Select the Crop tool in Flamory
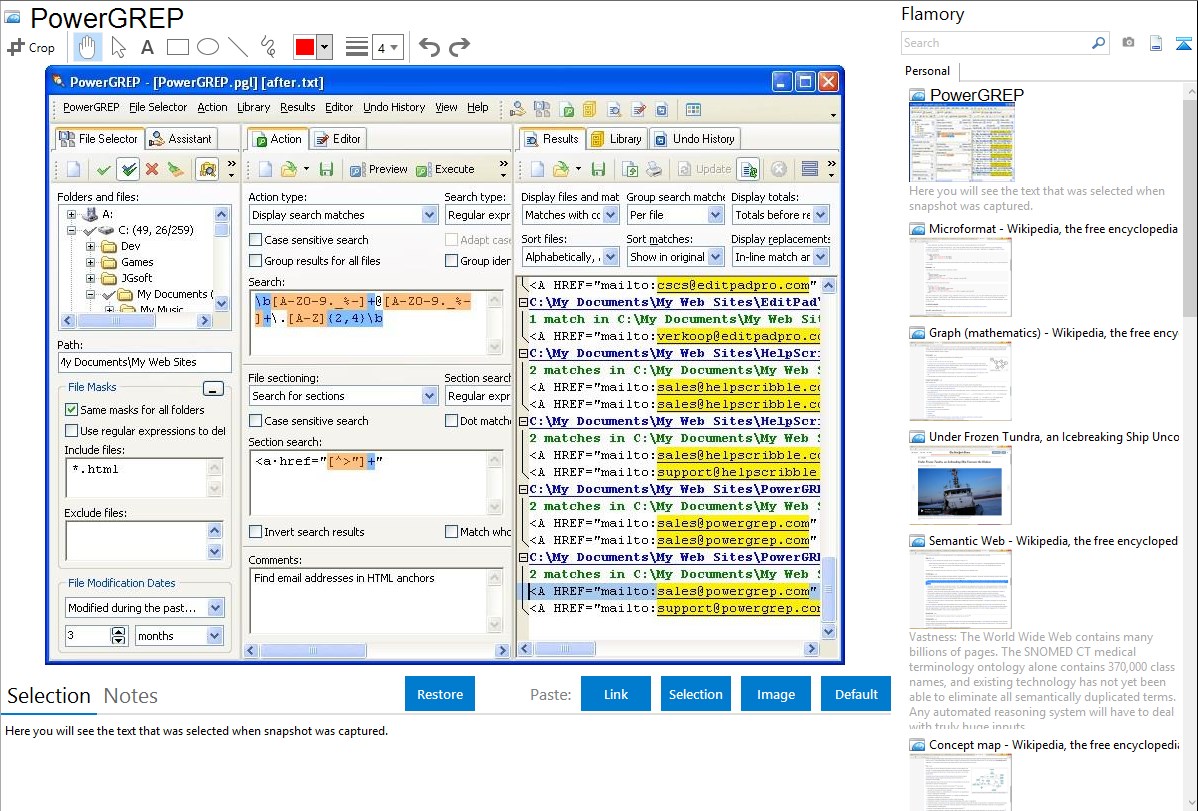 click(x=31, y=47)
